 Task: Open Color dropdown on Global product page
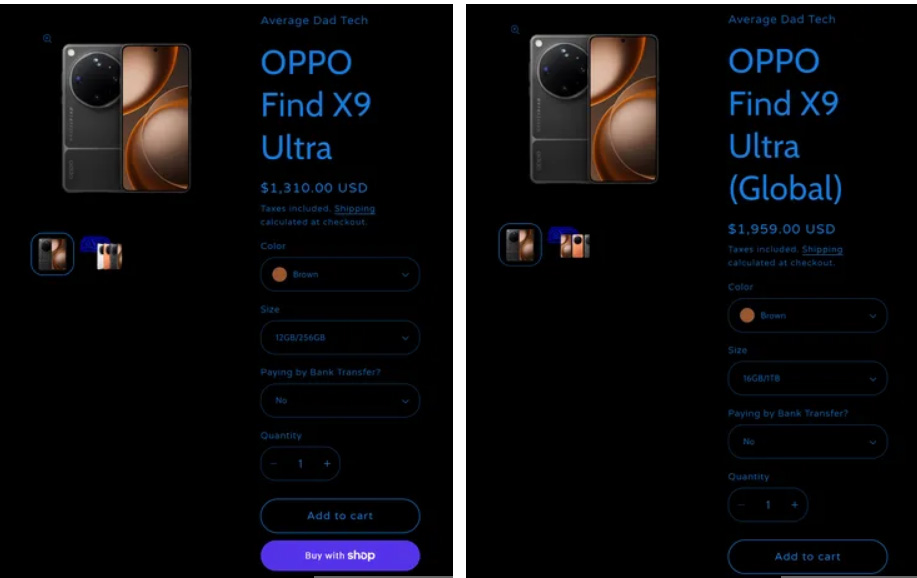tap(807, 315)
